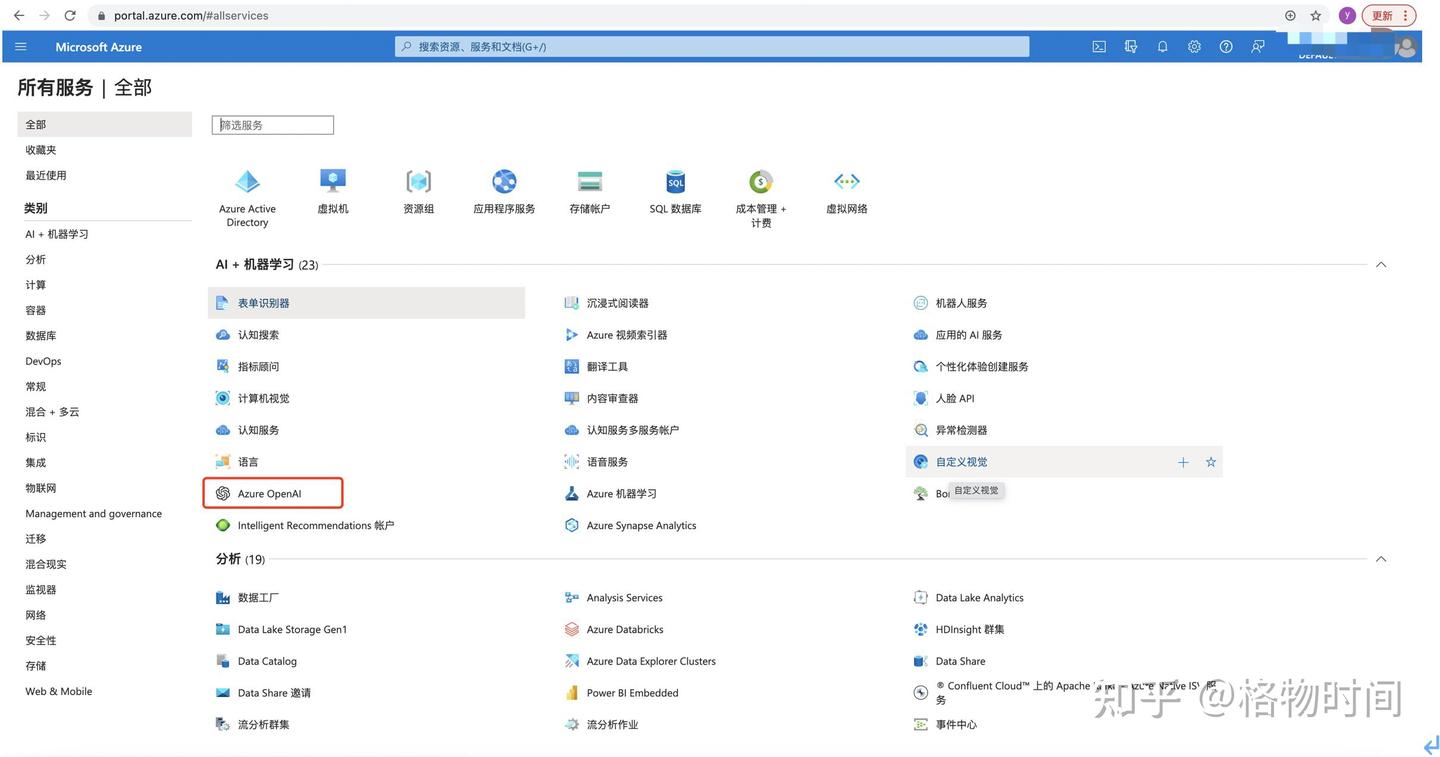Open the 成本管理 + 计费 icon
This screenshot has height=757, width=1440.
(760, 182)
